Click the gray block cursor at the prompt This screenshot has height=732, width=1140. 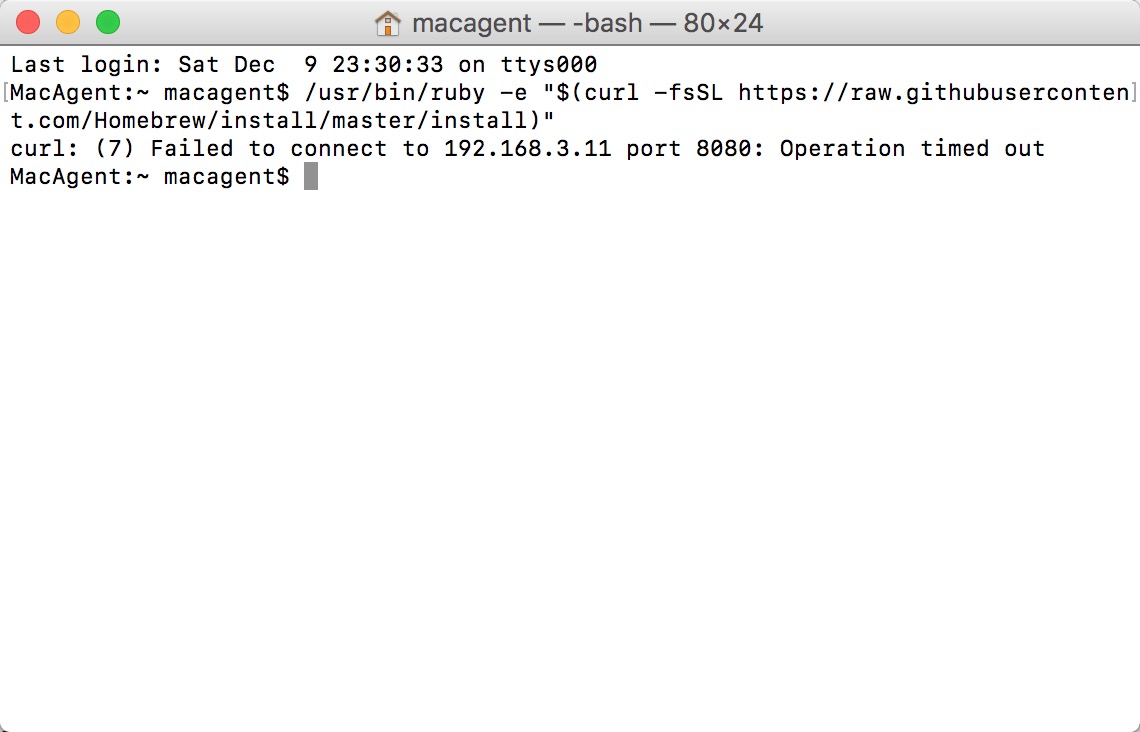click(310, 176)
